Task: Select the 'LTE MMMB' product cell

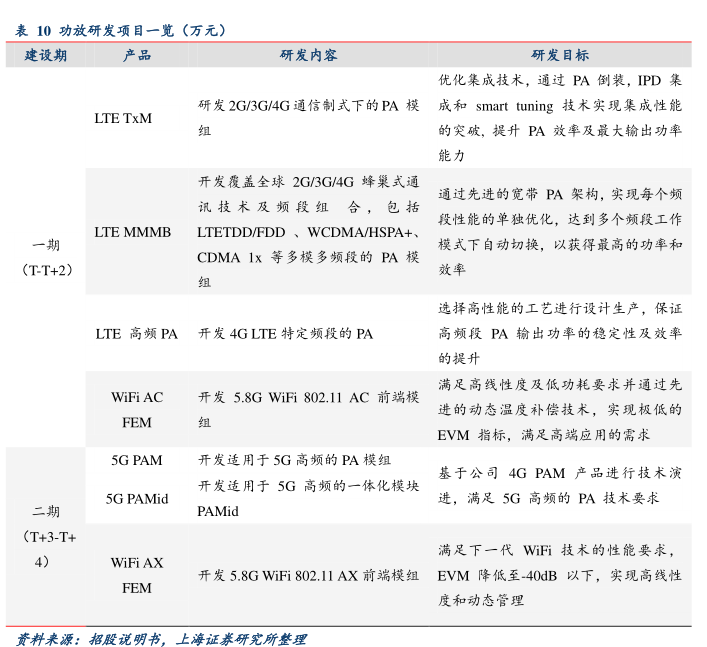Action: click(133, 232)
